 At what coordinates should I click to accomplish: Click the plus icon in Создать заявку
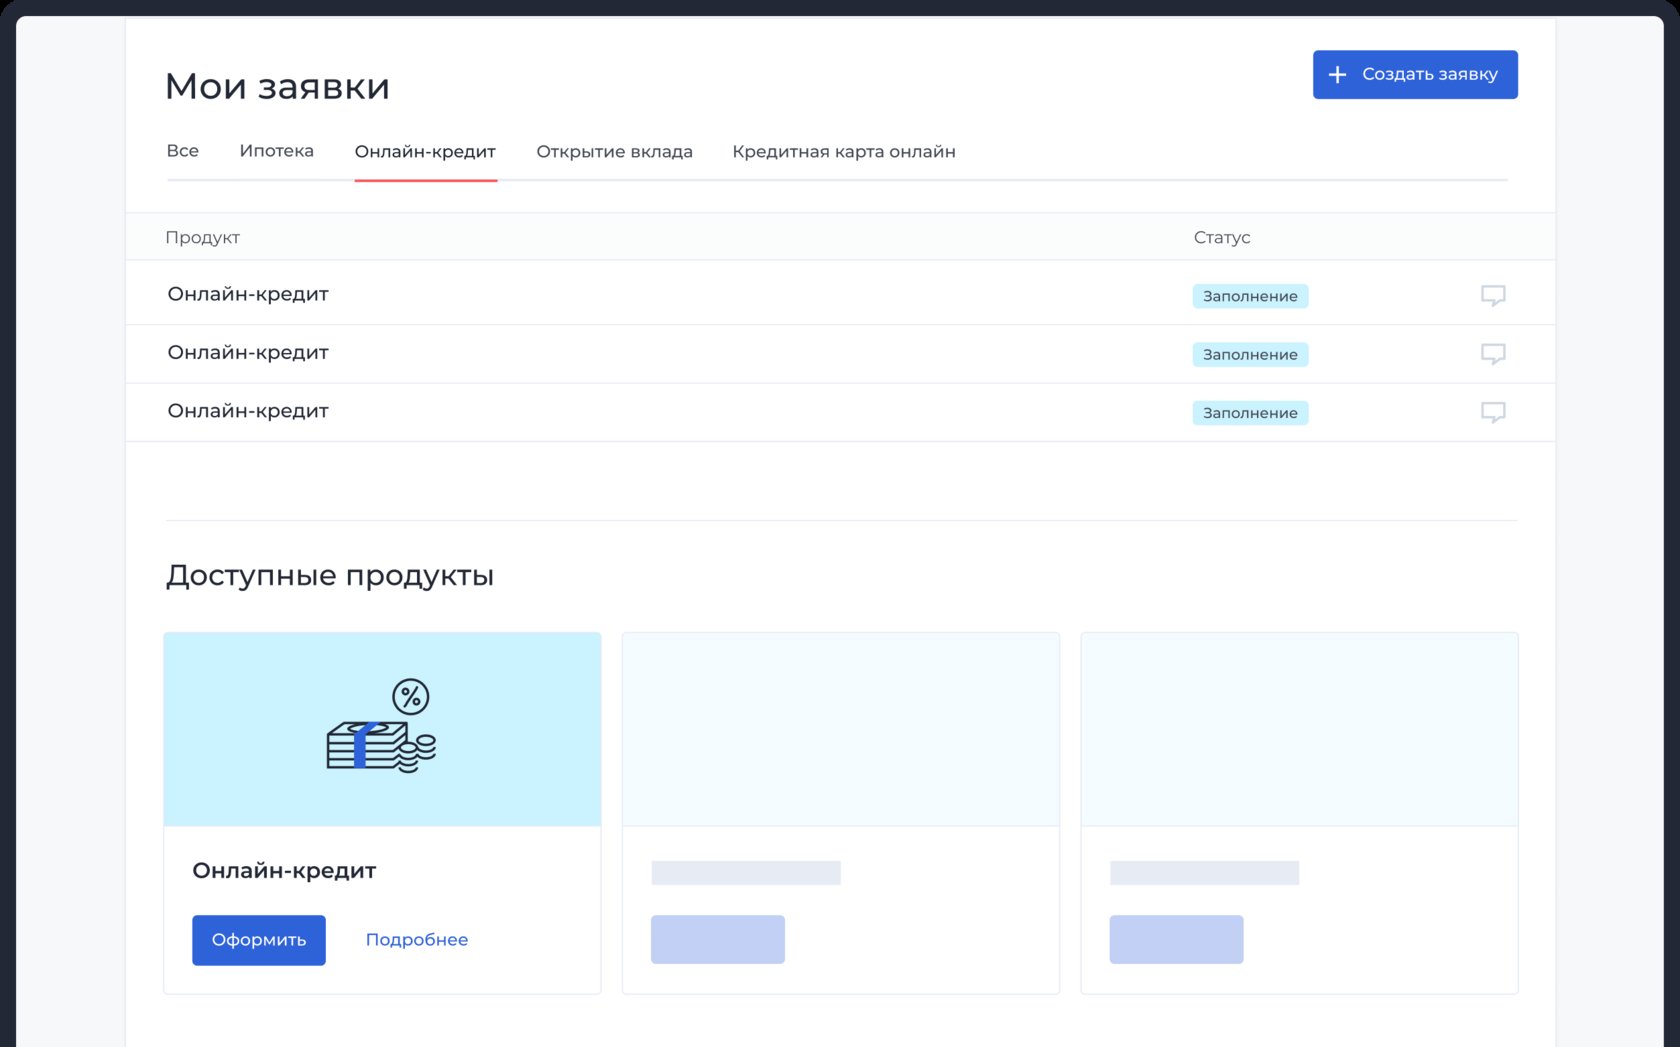tap(1337, 75)
